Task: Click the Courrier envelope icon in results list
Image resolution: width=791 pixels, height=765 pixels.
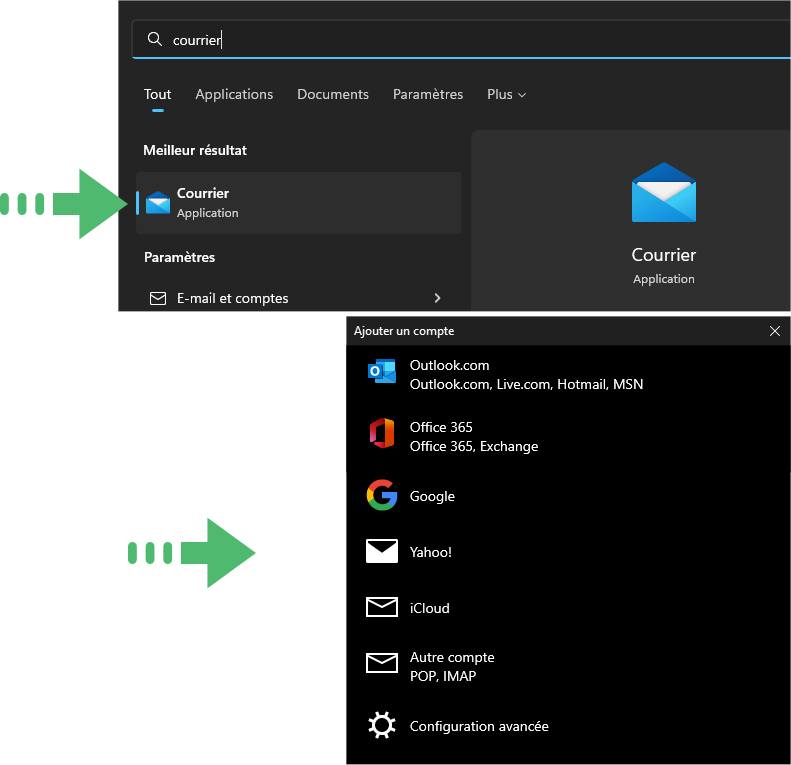Action: (x=158, y=203)
